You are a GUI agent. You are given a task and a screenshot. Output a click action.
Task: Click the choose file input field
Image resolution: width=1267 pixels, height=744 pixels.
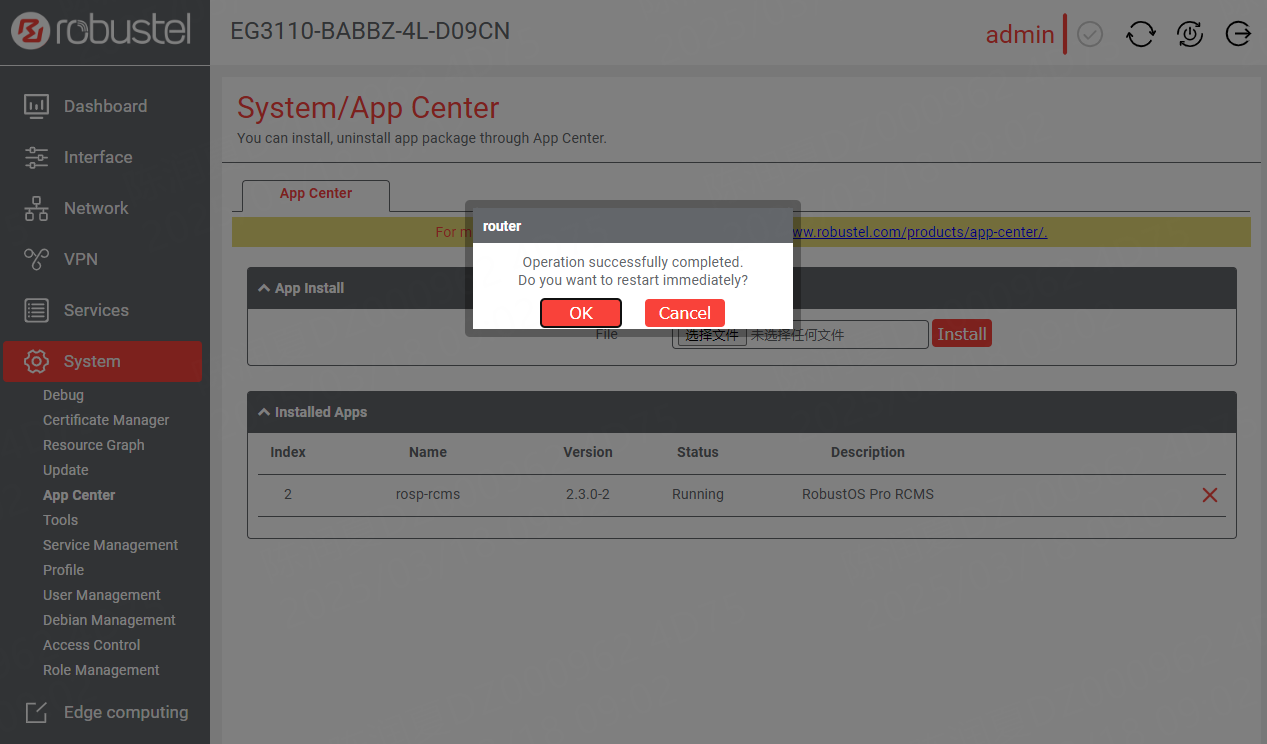(800, 335)
